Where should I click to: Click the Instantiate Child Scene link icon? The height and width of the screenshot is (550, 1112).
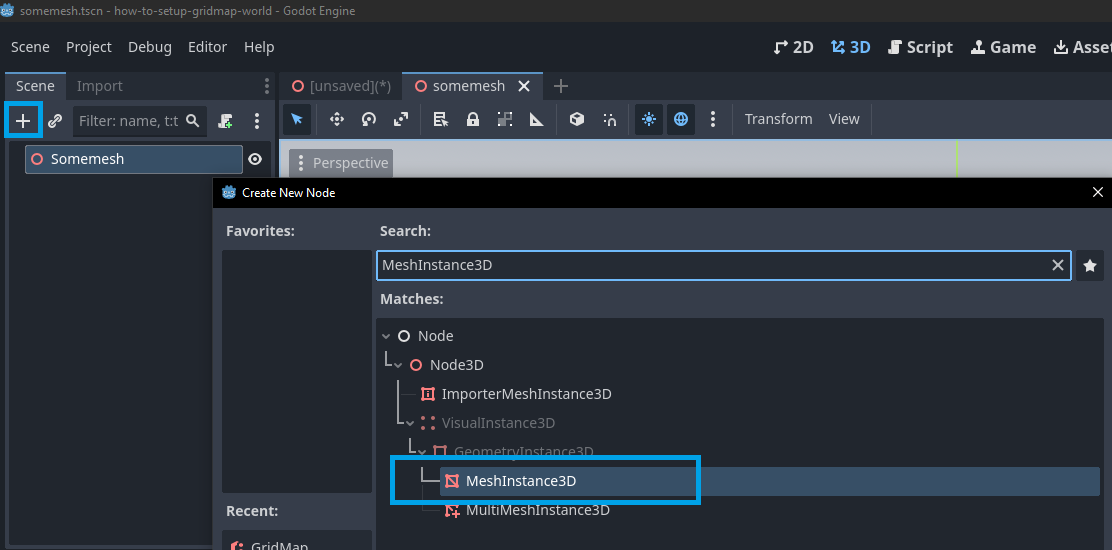(55, 121)
